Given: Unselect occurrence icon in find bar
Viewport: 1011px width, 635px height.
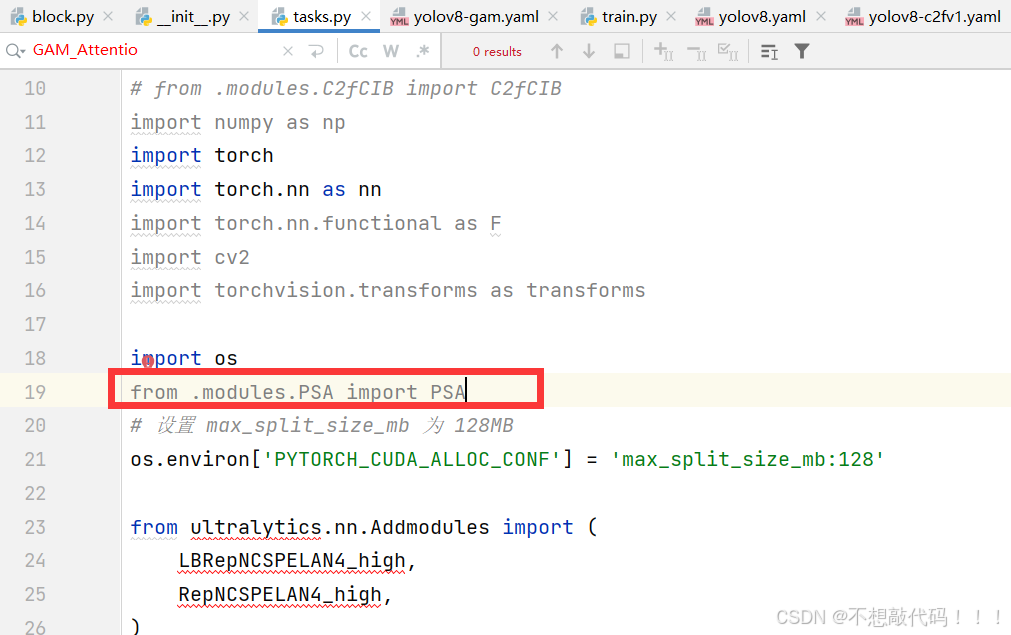Looking at the screenshot, I should tap(696, 51).
